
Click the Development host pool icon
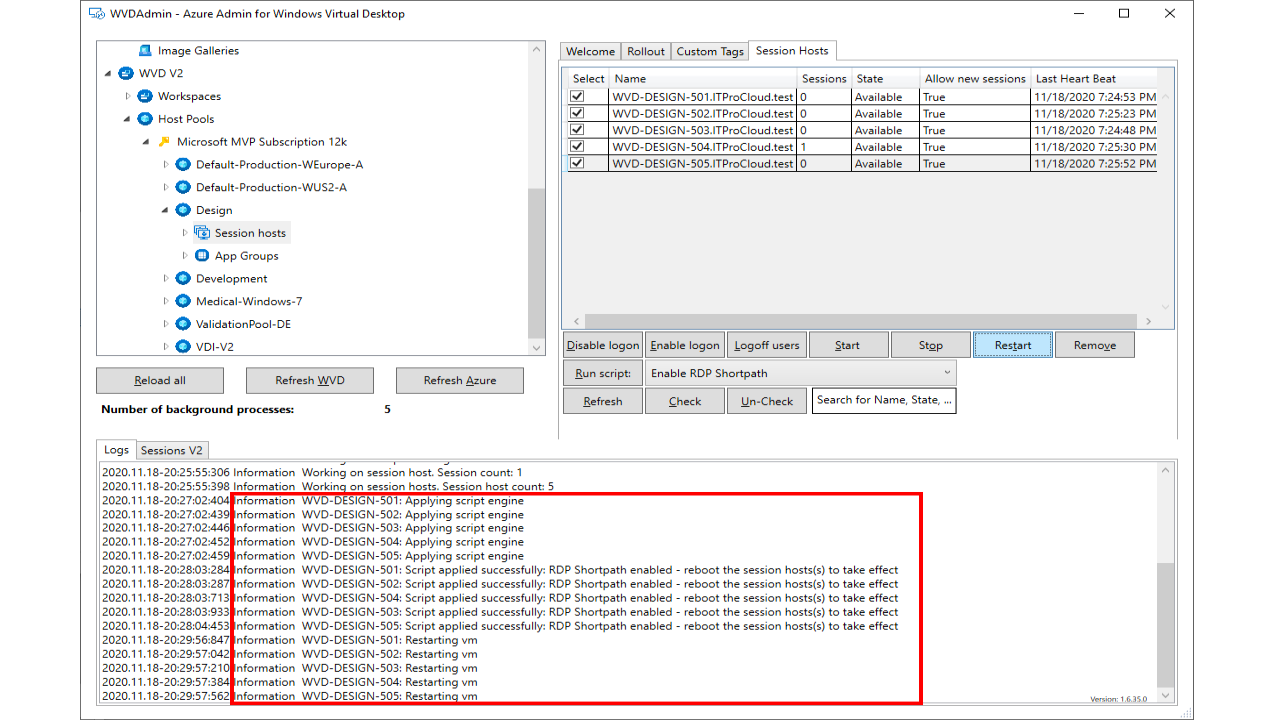tap(183, 278)
